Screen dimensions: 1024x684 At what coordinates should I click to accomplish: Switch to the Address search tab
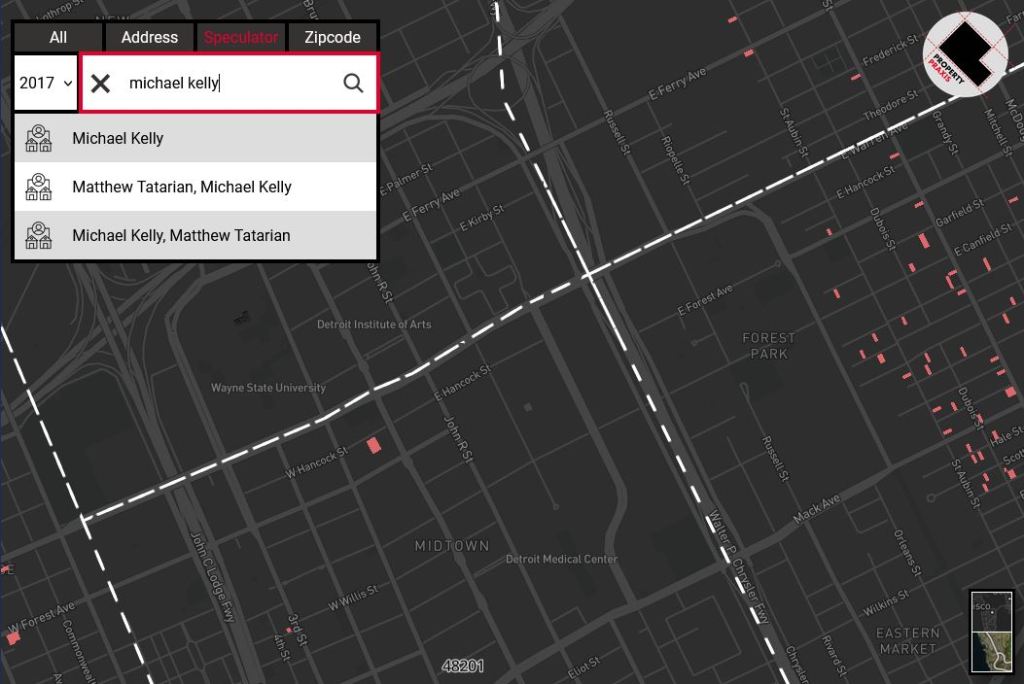149,37
